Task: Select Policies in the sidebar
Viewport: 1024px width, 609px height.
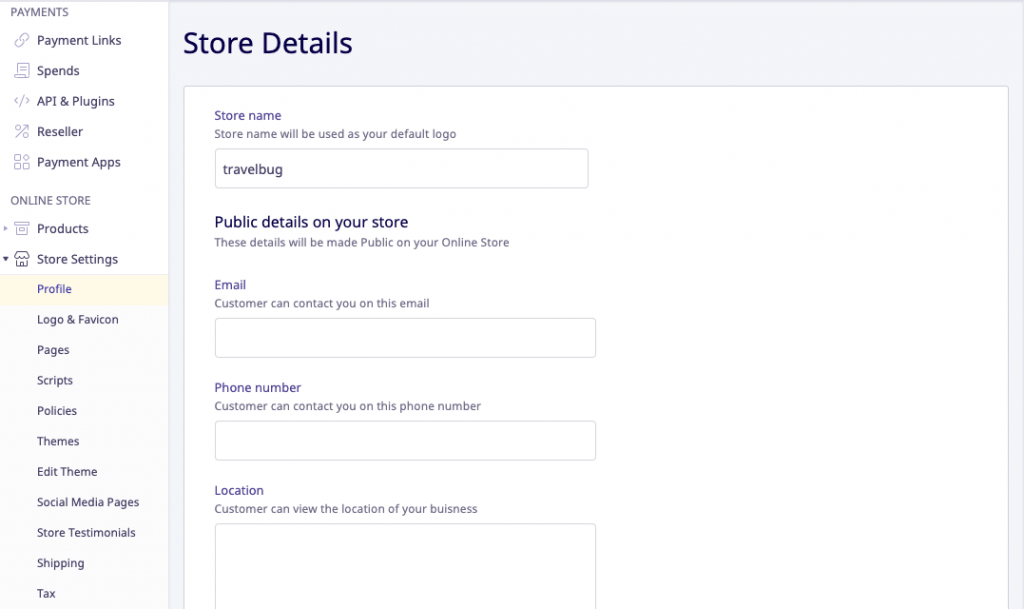Action: click(x=57, y=411)
